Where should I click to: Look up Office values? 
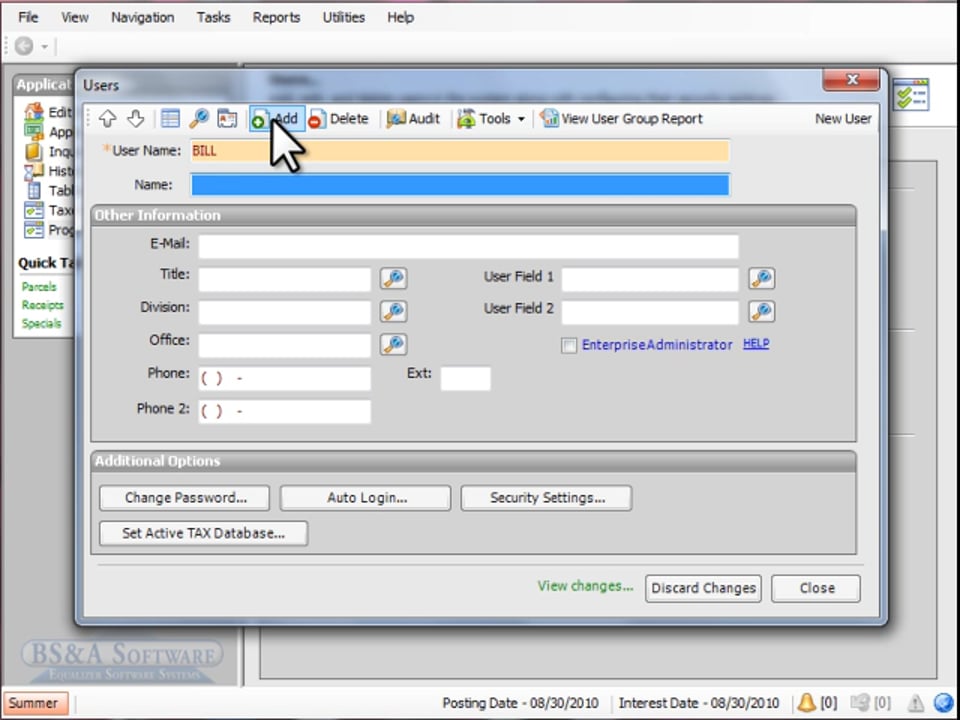pos(393,344)
